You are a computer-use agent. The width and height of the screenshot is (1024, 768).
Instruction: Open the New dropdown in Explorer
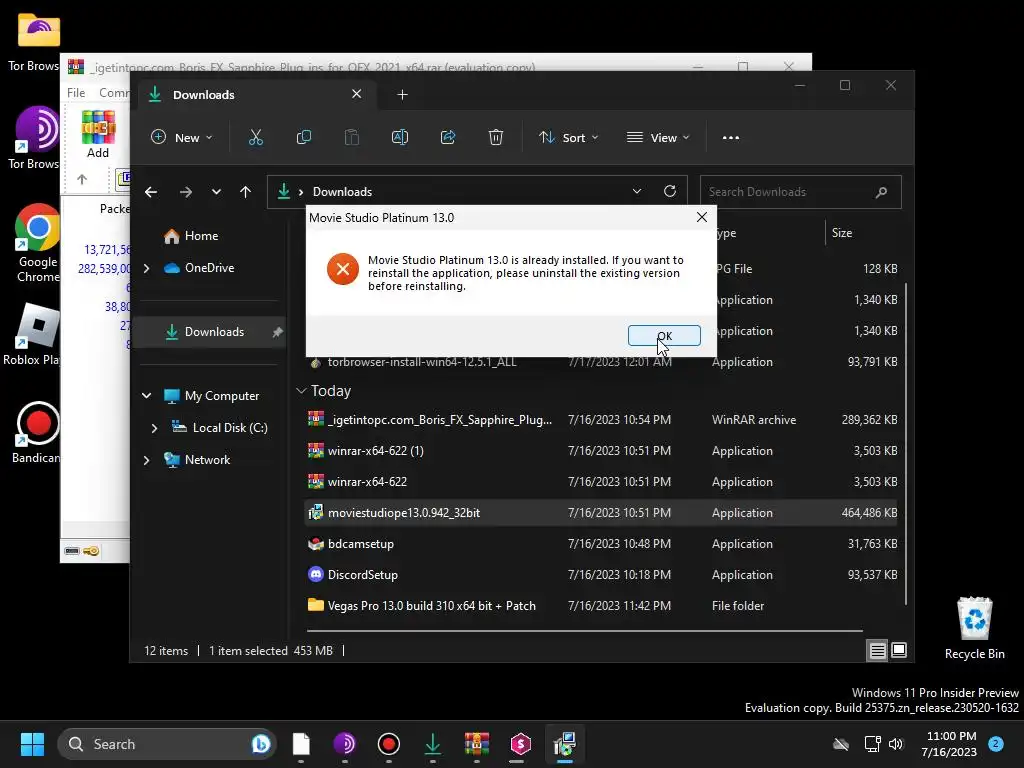tap(182, 137)
